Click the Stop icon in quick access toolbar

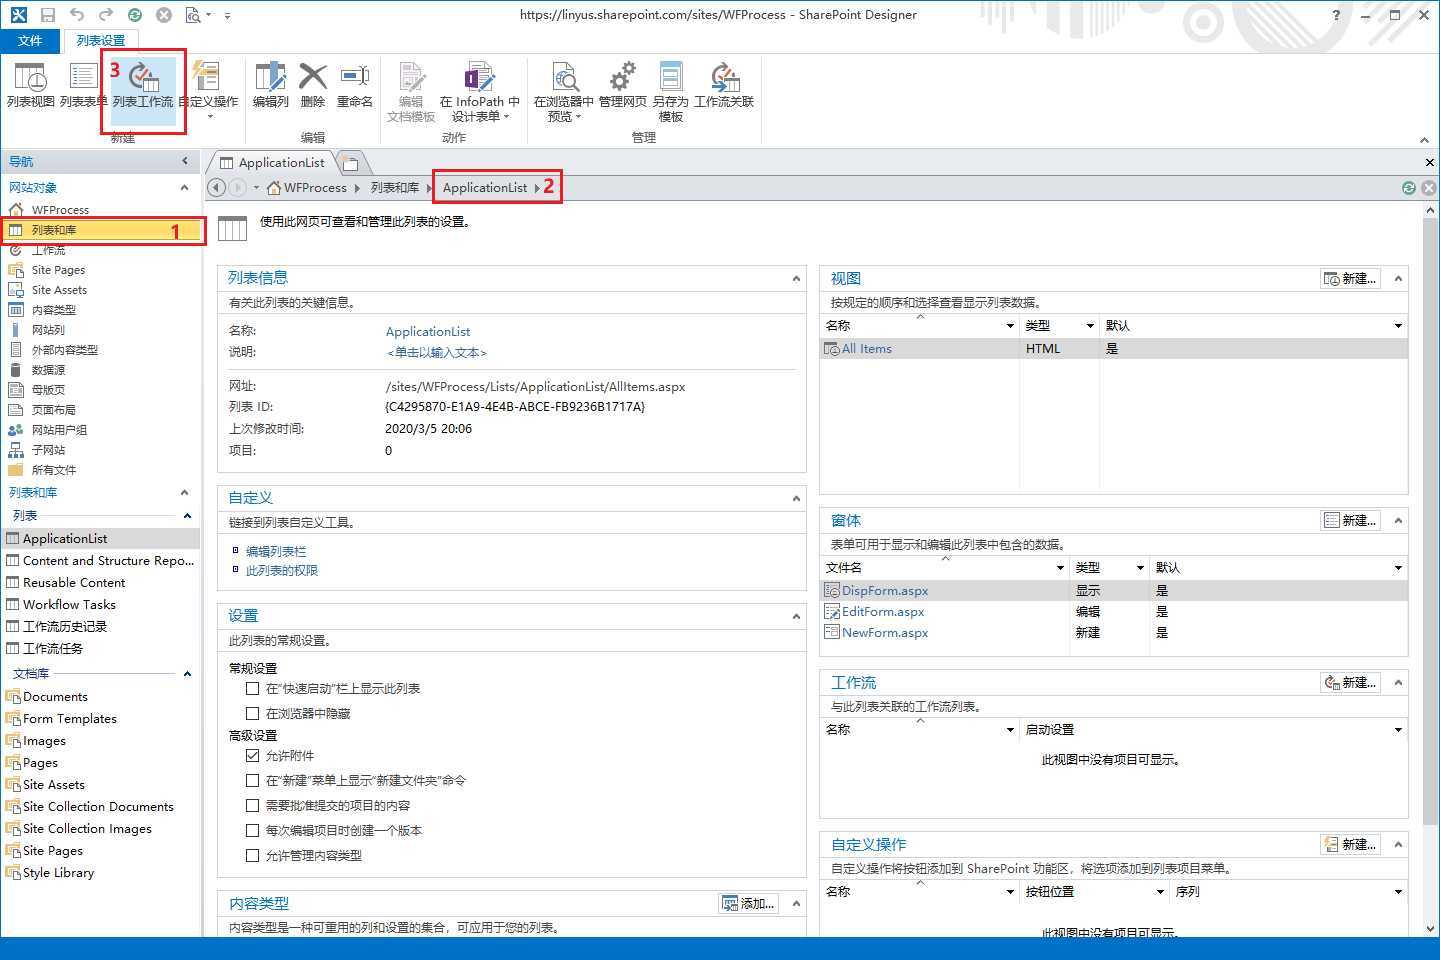164,15
